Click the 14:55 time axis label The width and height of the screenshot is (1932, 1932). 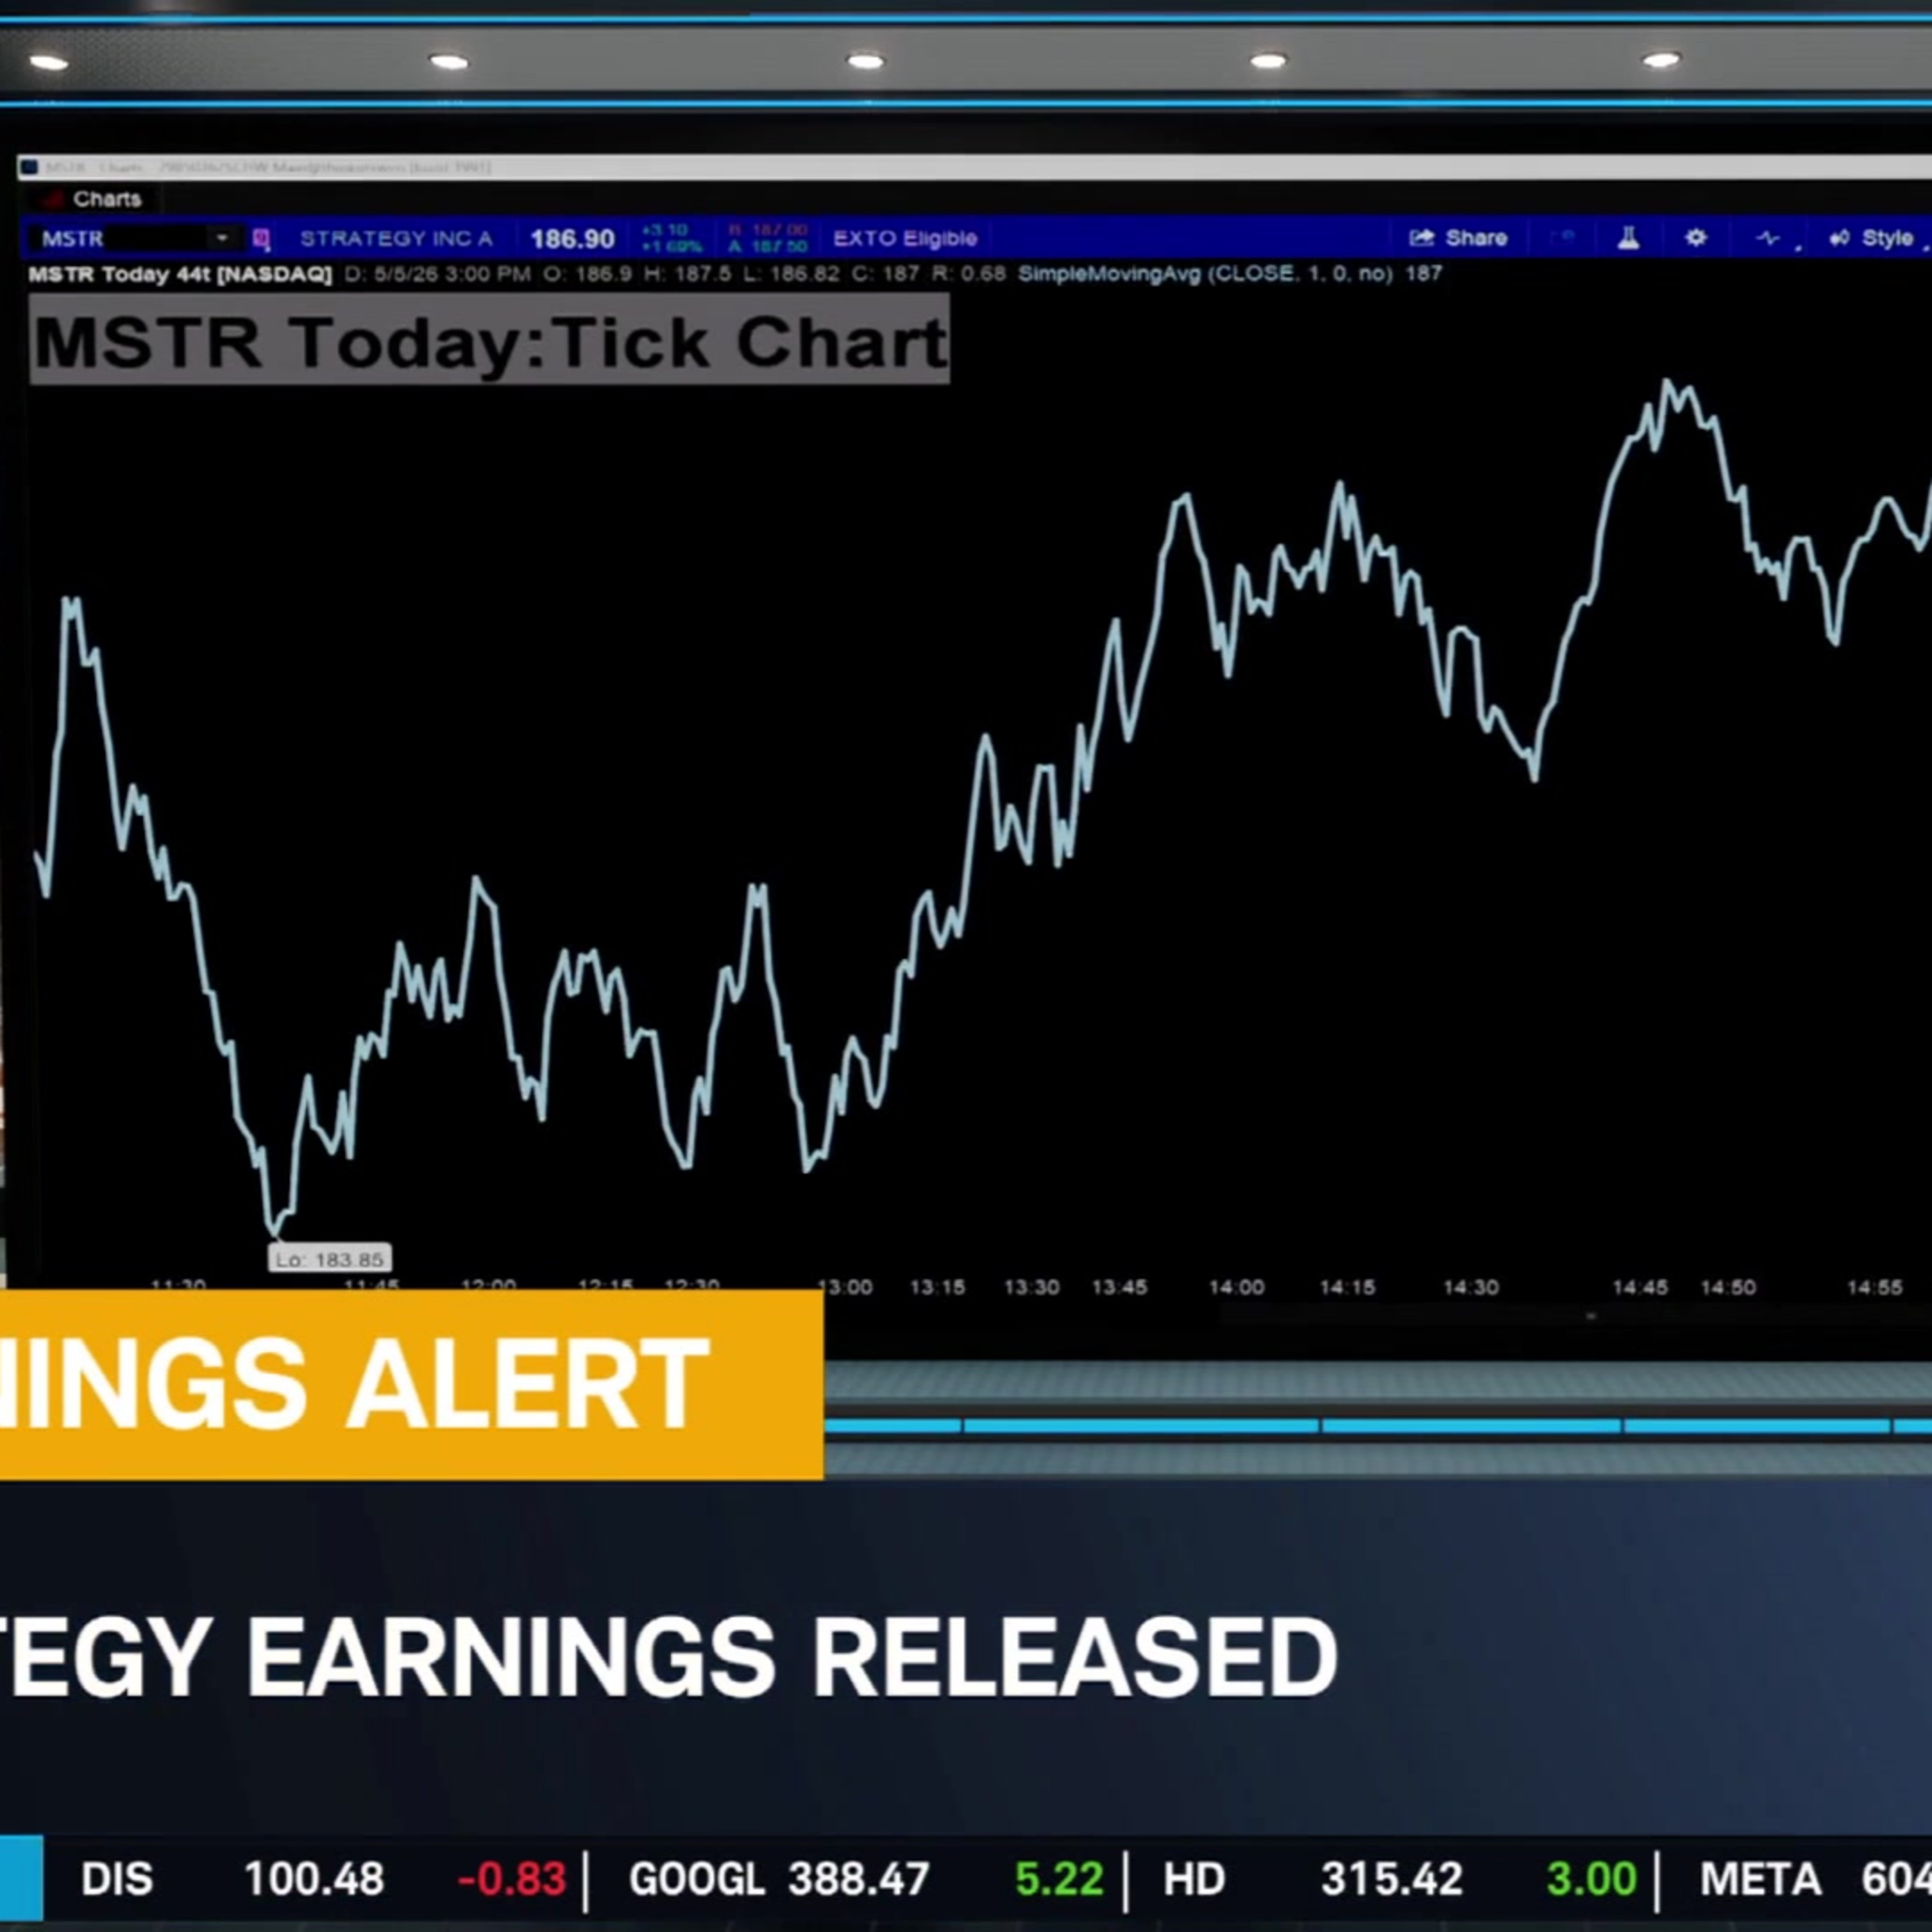point(1874,1287)
